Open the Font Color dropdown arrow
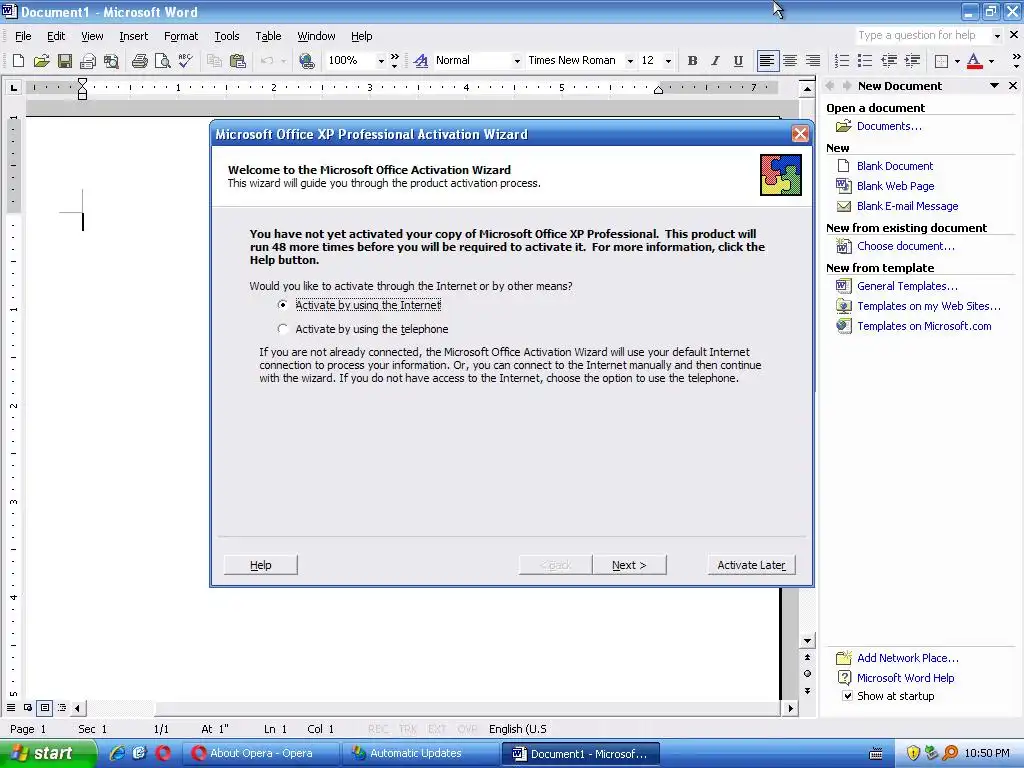This screenshot has width=1024, height=768. (x=991, y=61)
